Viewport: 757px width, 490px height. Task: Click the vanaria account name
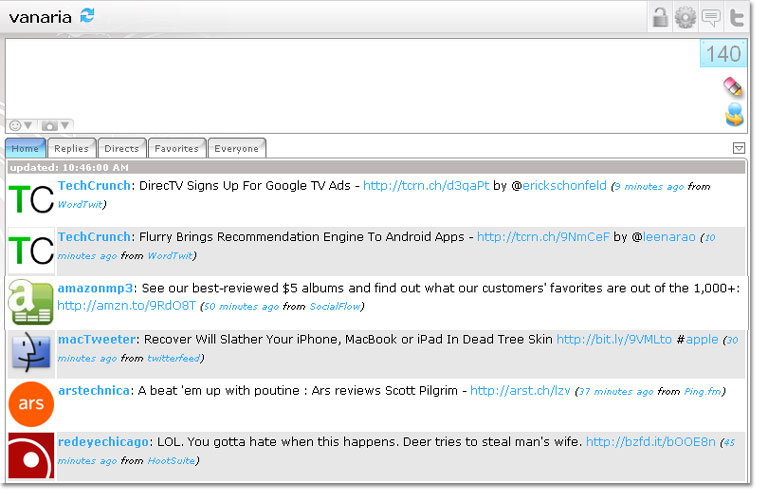click(x=40, y=17)
